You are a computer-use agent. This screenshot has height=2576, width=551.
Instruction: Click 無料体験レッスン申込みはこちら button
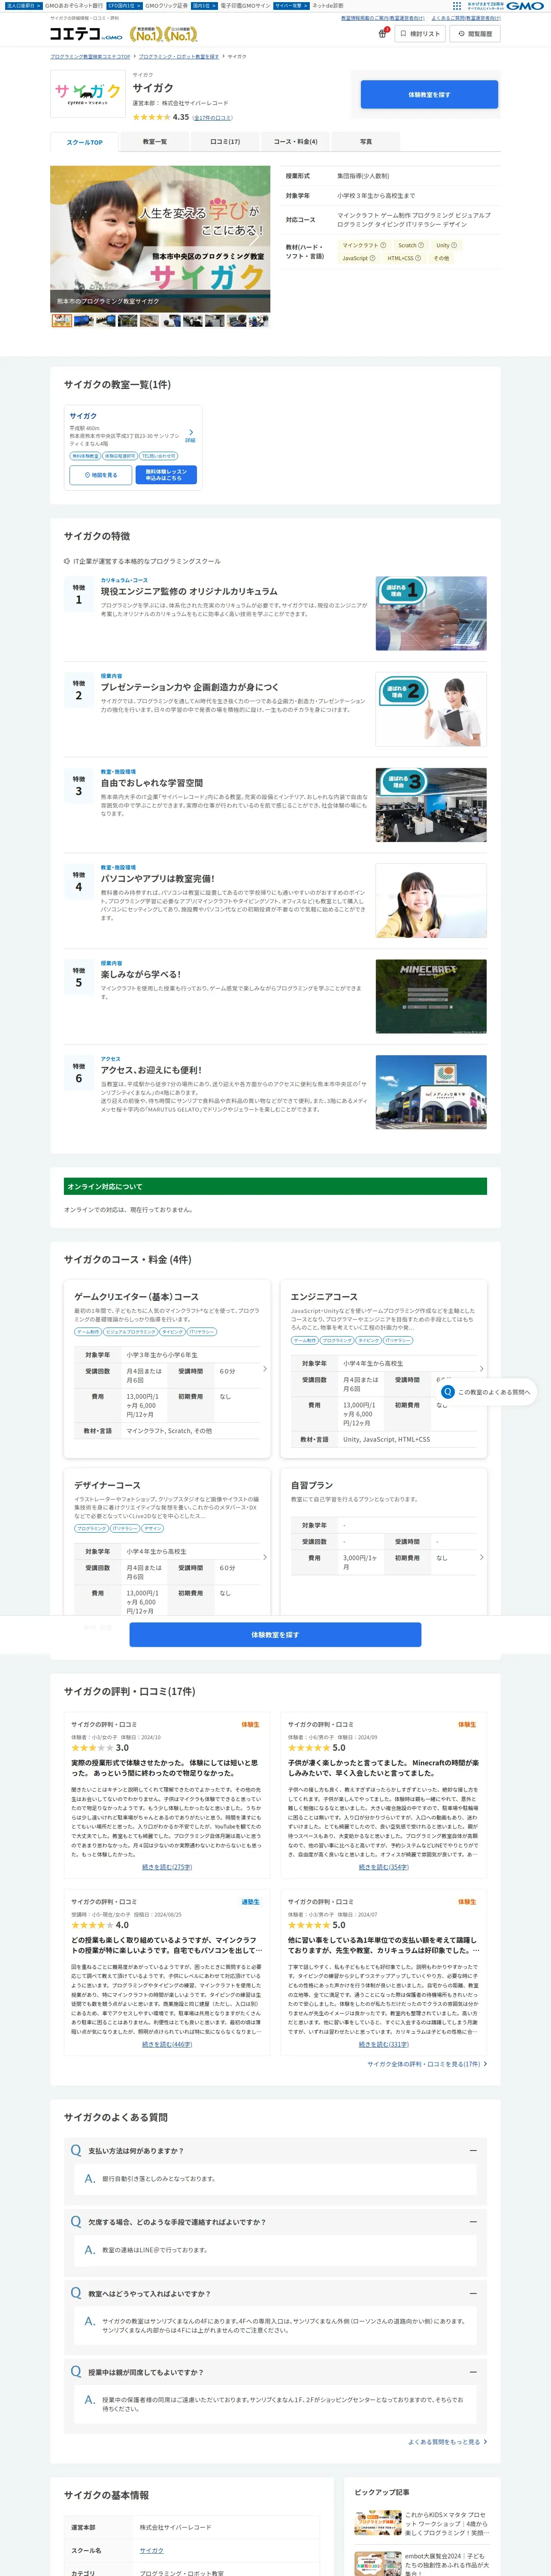(x=166, y=475)
